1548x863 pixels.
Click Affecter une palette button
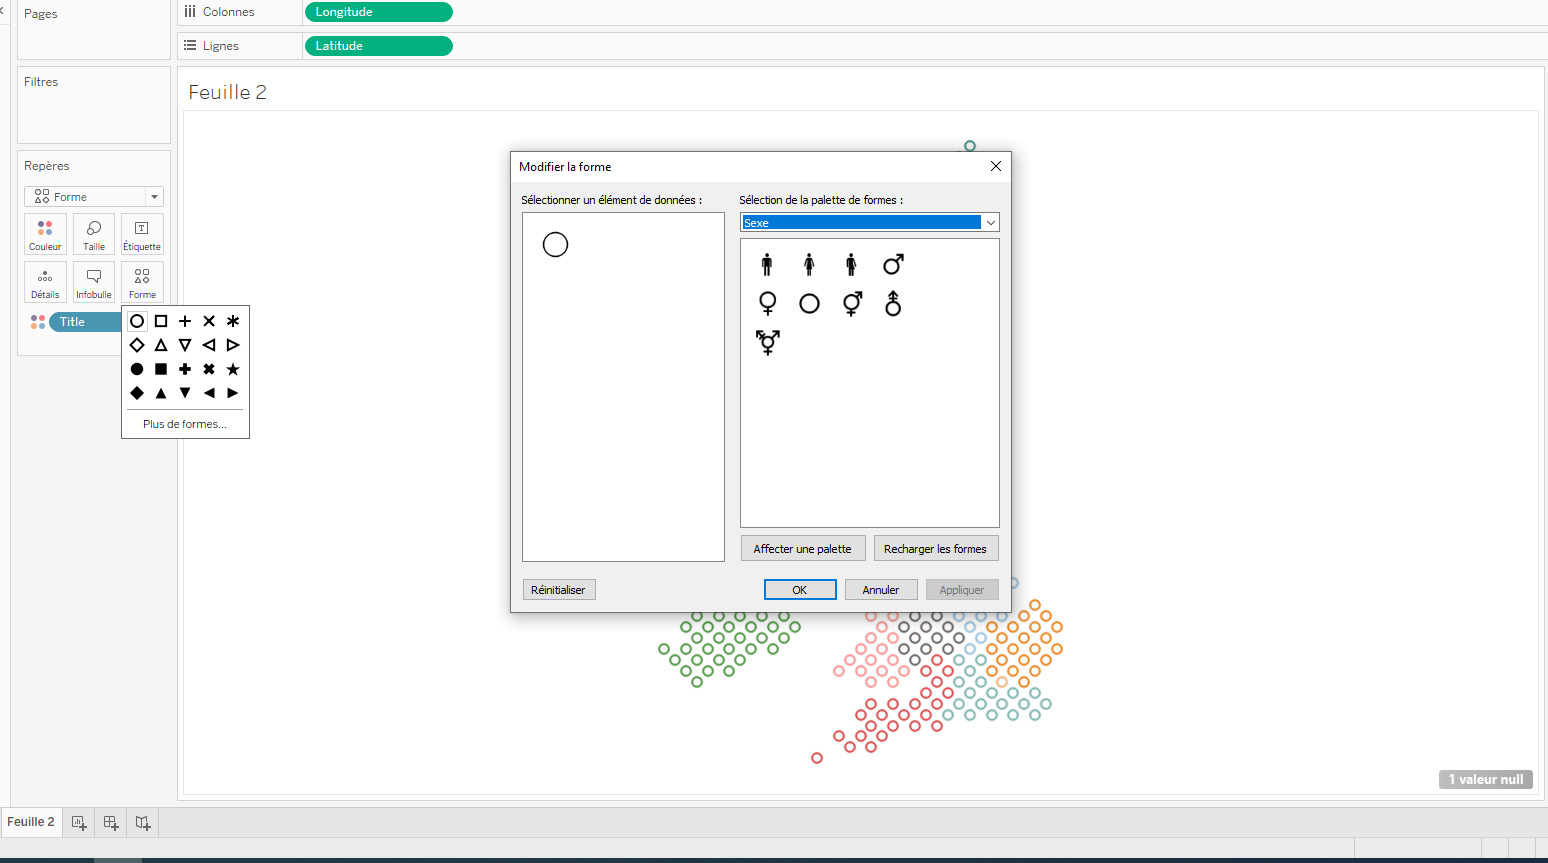(x=803, y=549)
